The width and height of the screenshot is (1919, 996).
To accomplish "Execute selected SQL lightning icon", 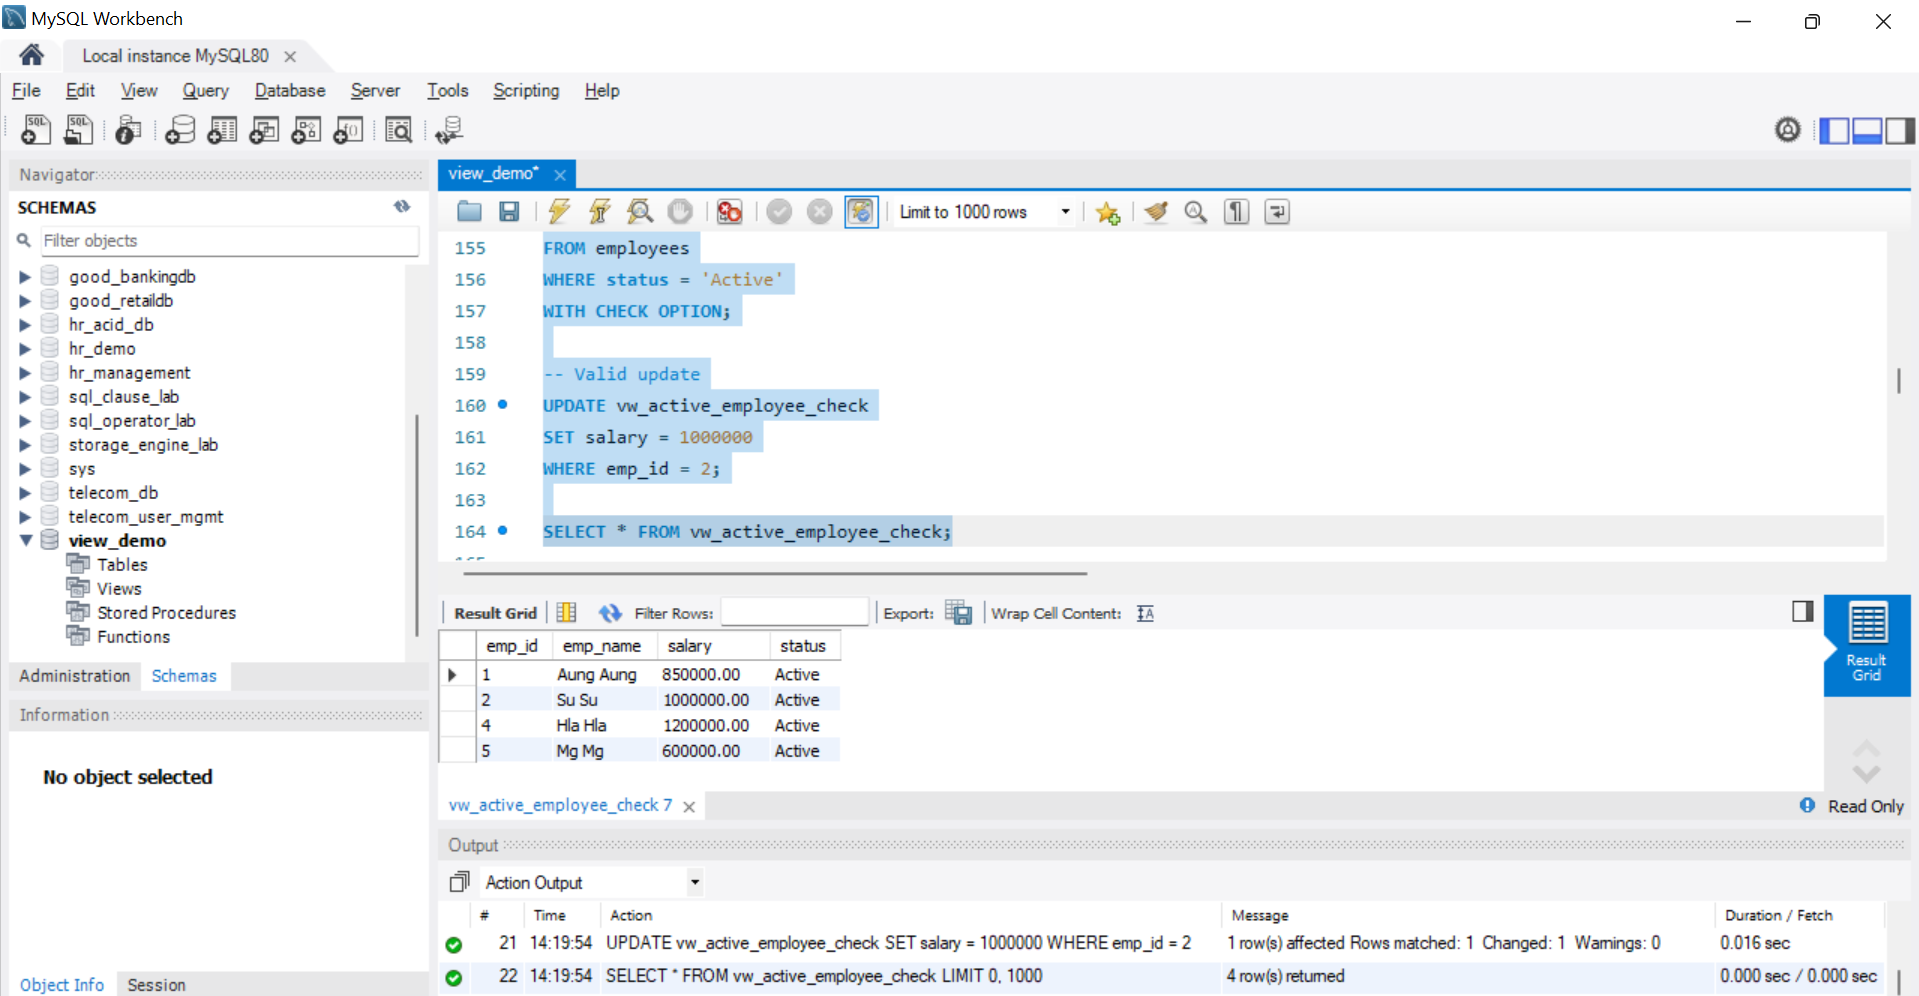I will click(x=559, y=211).
